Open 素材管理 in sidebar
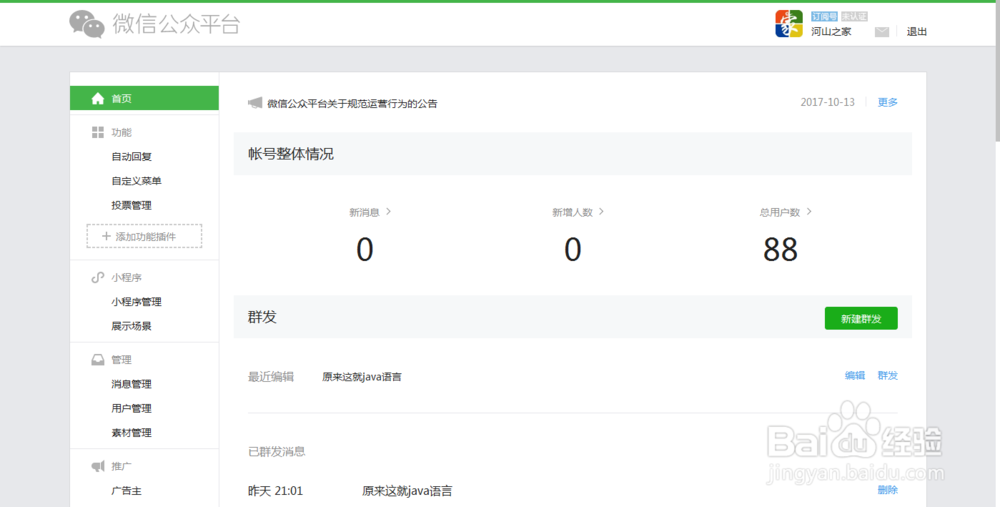Image resolution: width=1000 pixels, height=507 pixels. [131, 432]
